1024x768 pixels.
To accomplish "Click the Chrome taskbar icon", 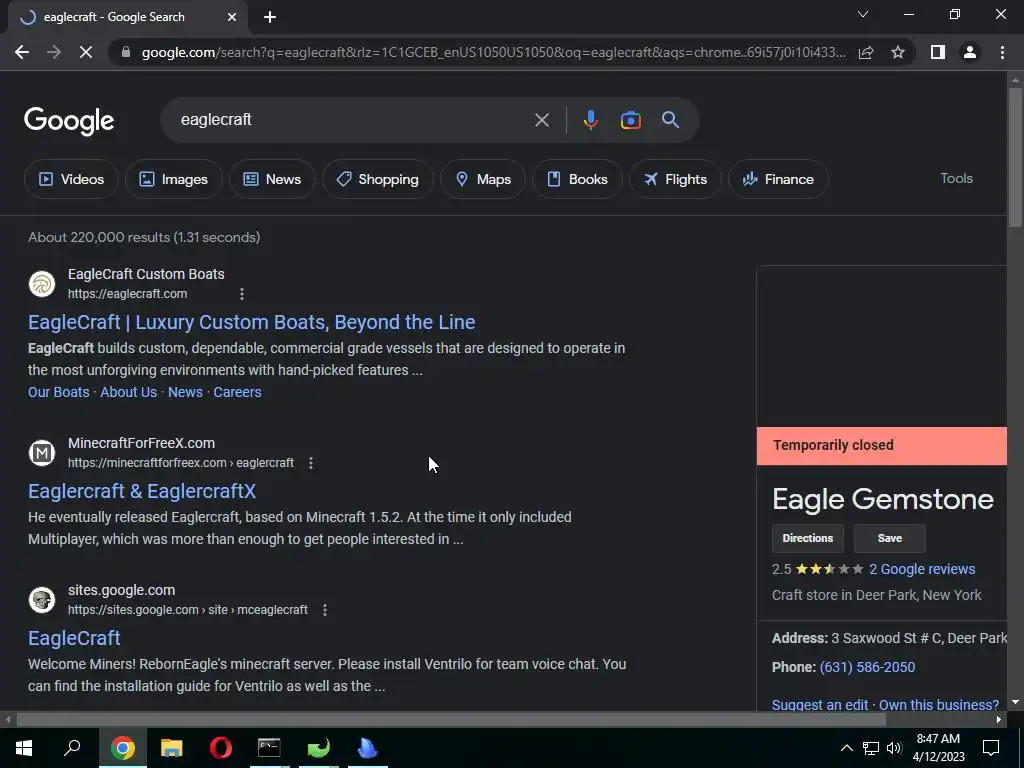I will [x=123, y=748].
